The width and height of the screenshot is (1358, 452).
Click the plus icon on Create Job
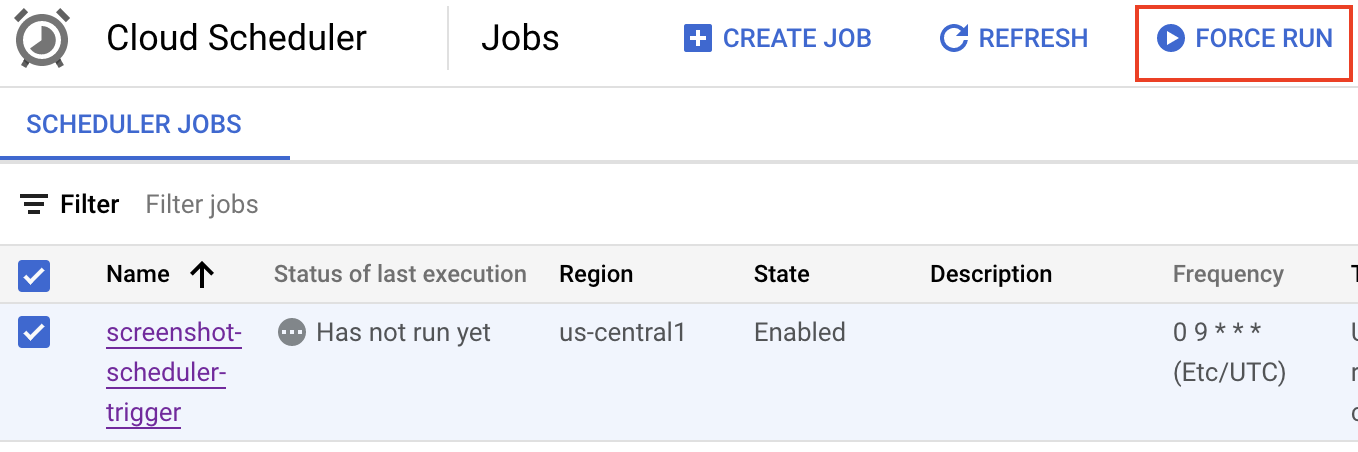click(x=697, y=39)
